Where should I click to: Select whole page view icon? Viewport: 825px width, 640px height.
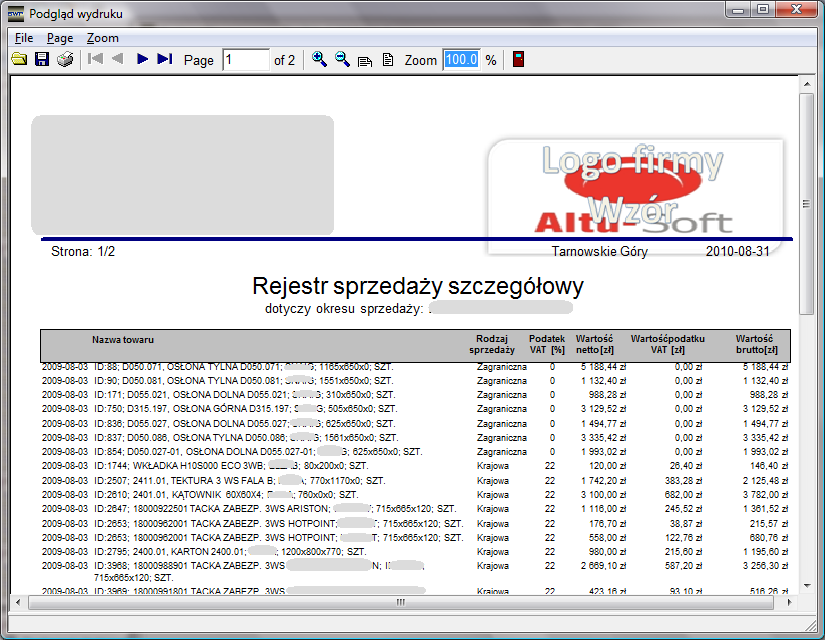388,60
